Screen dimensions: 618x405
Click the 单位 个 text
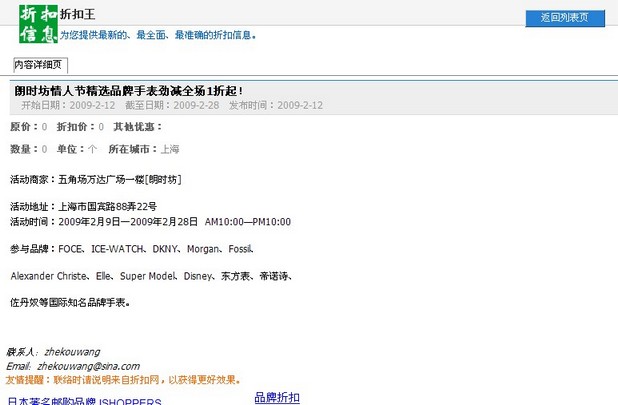(77, 149)
